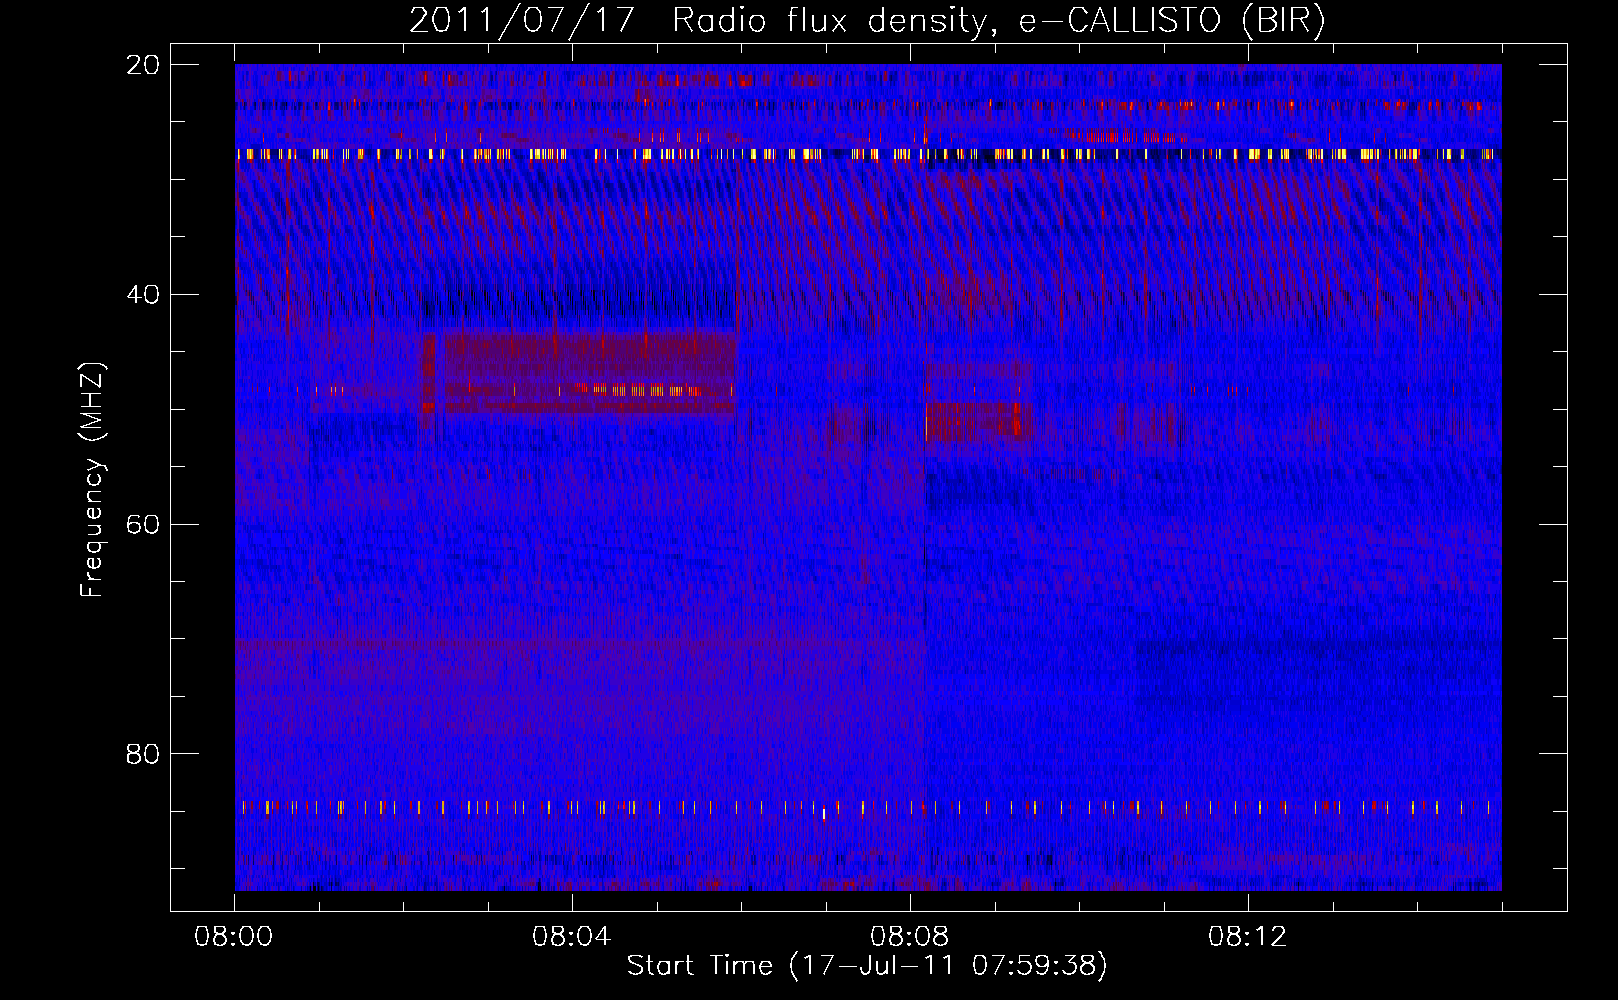
Task: Click the '40' frequency tick label
Action: pos(144,295)
